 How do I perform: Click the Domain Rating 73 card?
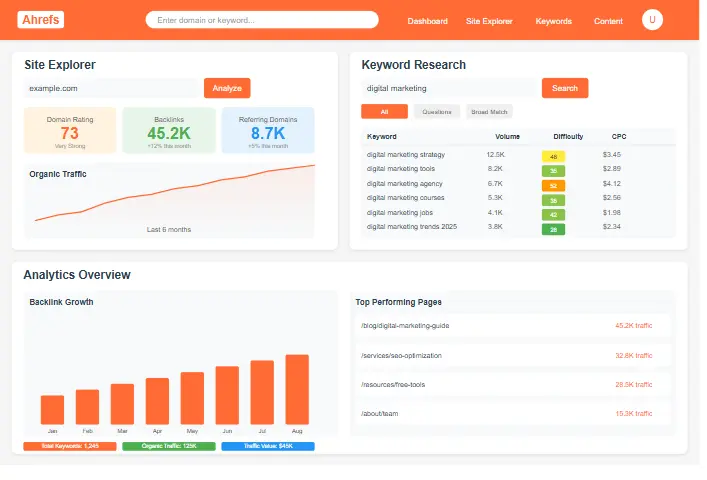[x=70, y=130]
